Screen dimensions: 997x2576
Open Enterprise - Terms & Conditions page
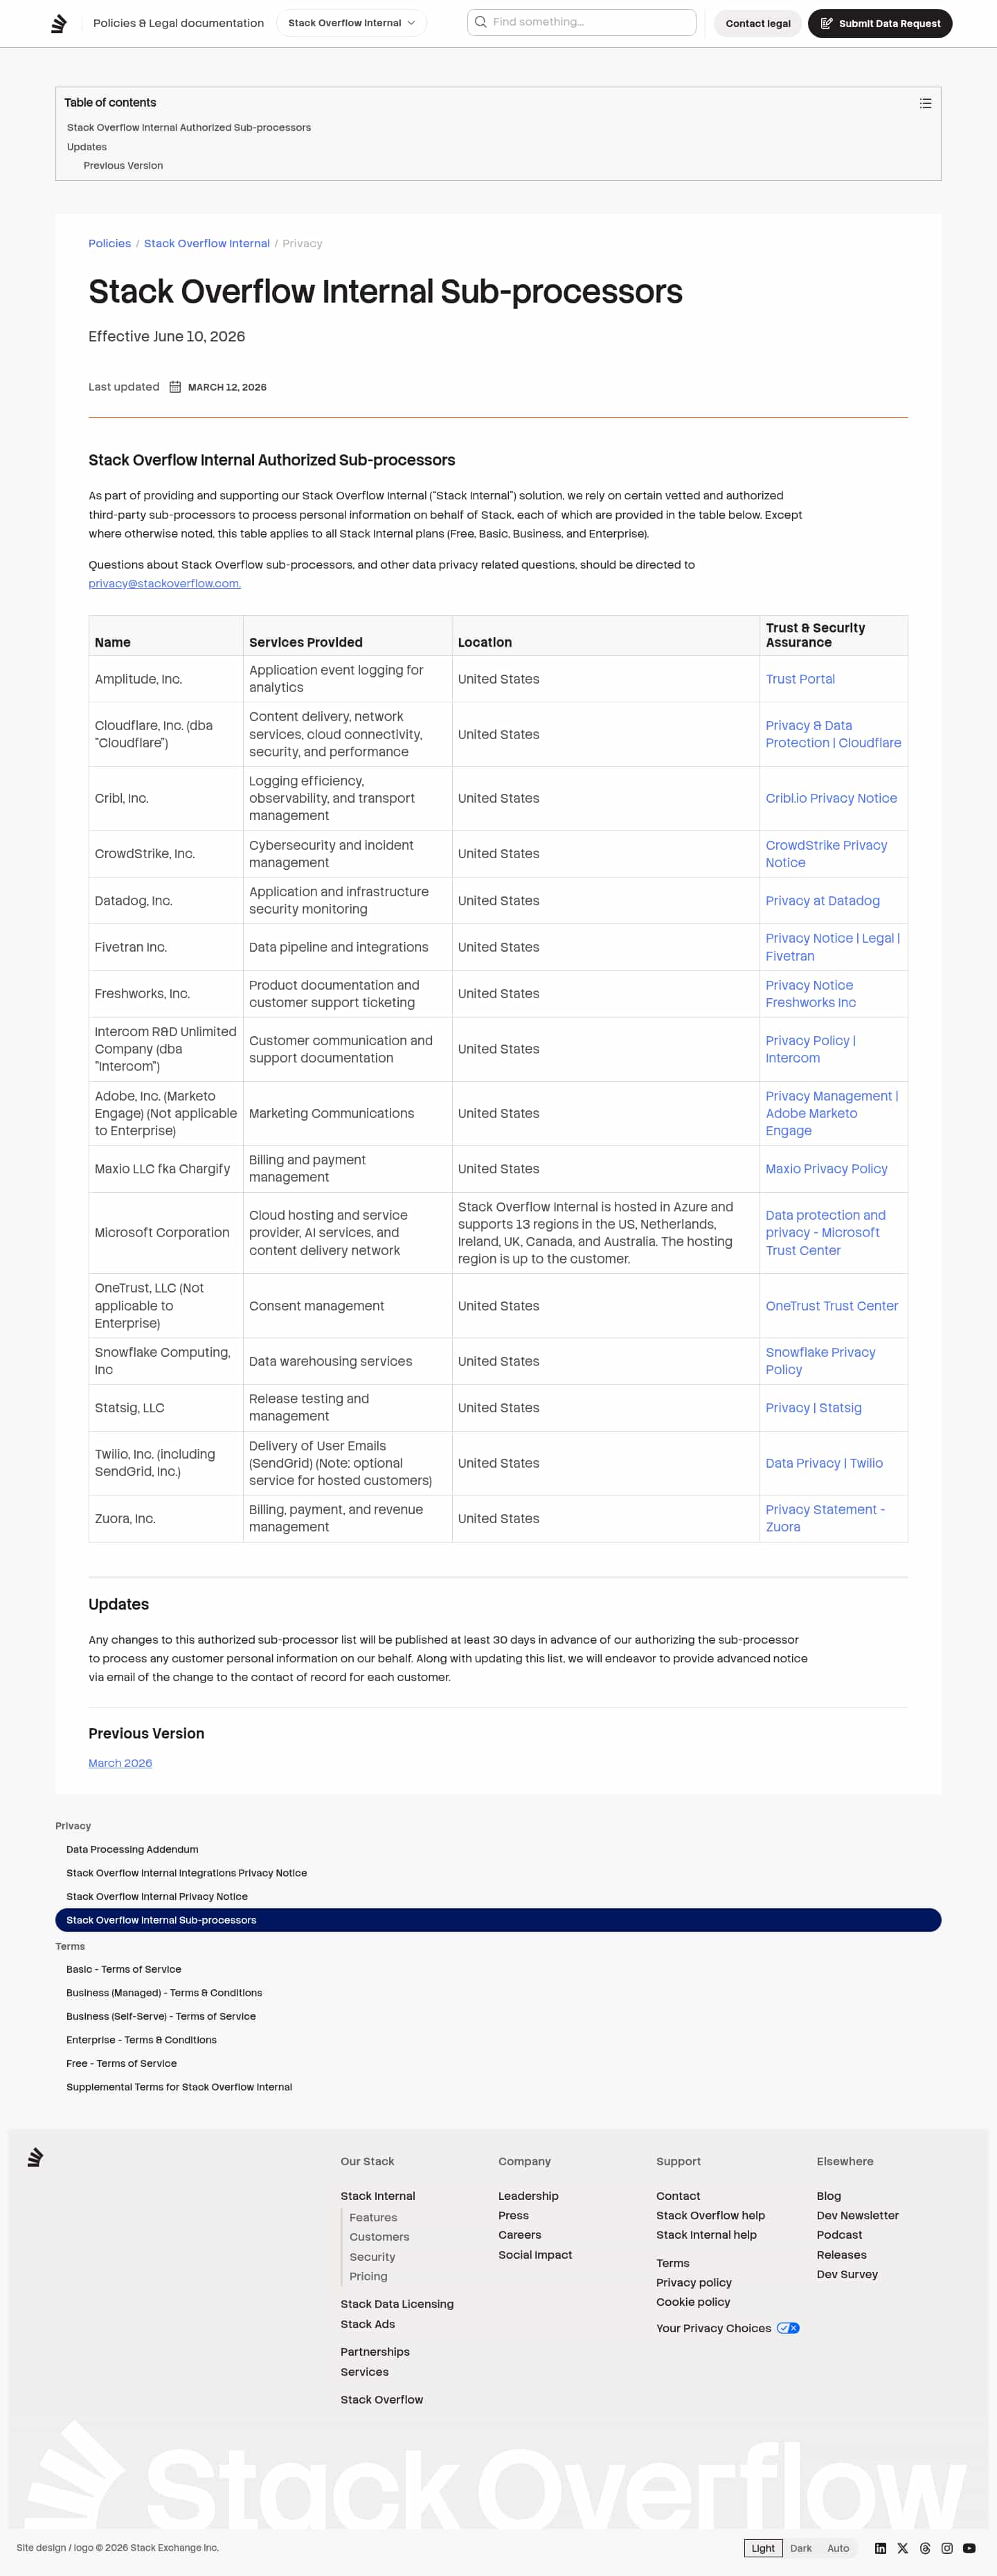141,2039
